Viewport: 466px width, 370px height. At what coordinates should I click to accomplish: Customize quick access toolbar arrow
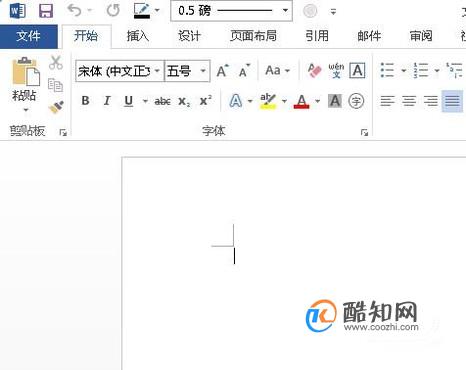click(x=333, y=11)
